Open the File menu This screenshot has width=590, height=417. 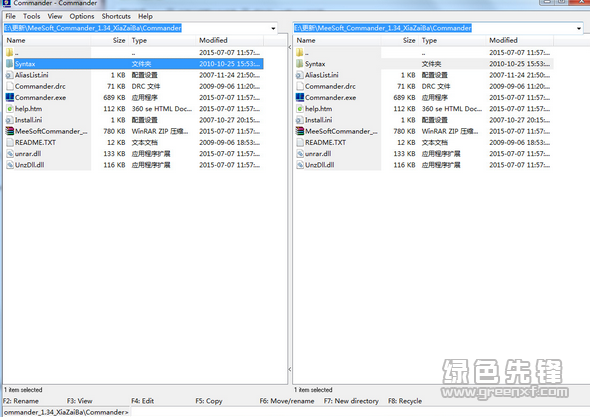pos(11,16)
